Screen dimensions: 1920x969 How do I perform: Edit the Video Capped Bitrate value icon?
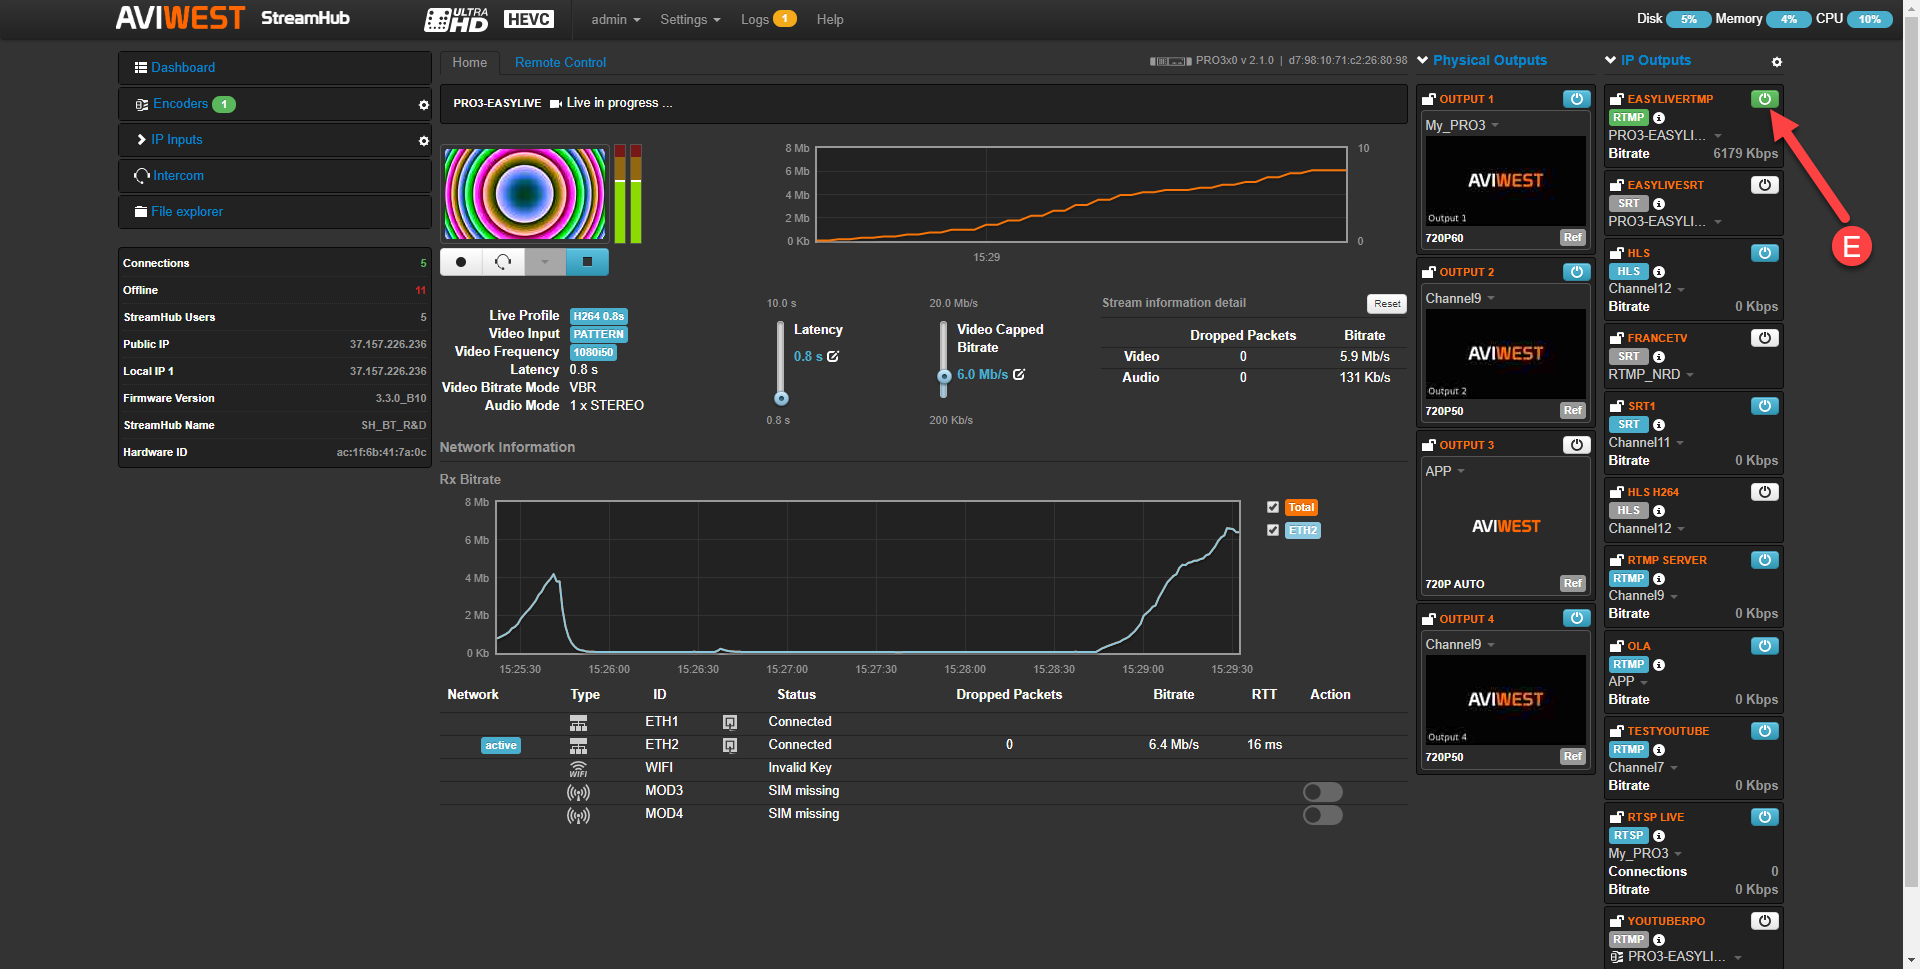1019,374
